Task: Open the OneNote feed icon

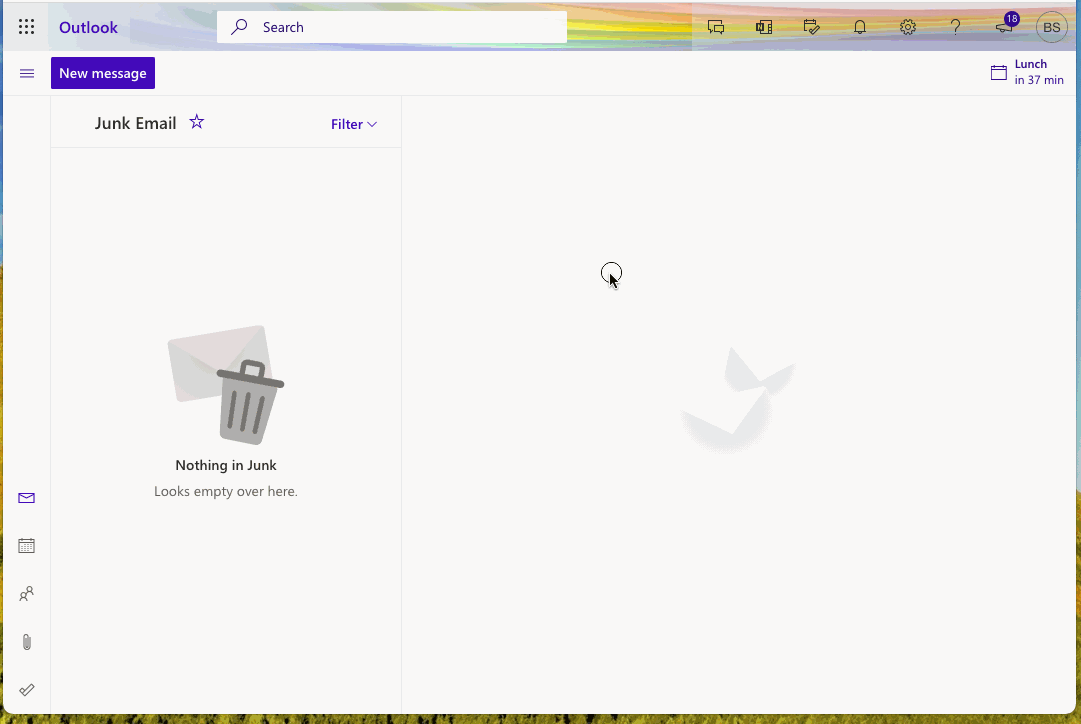Action: coord(764,27)
